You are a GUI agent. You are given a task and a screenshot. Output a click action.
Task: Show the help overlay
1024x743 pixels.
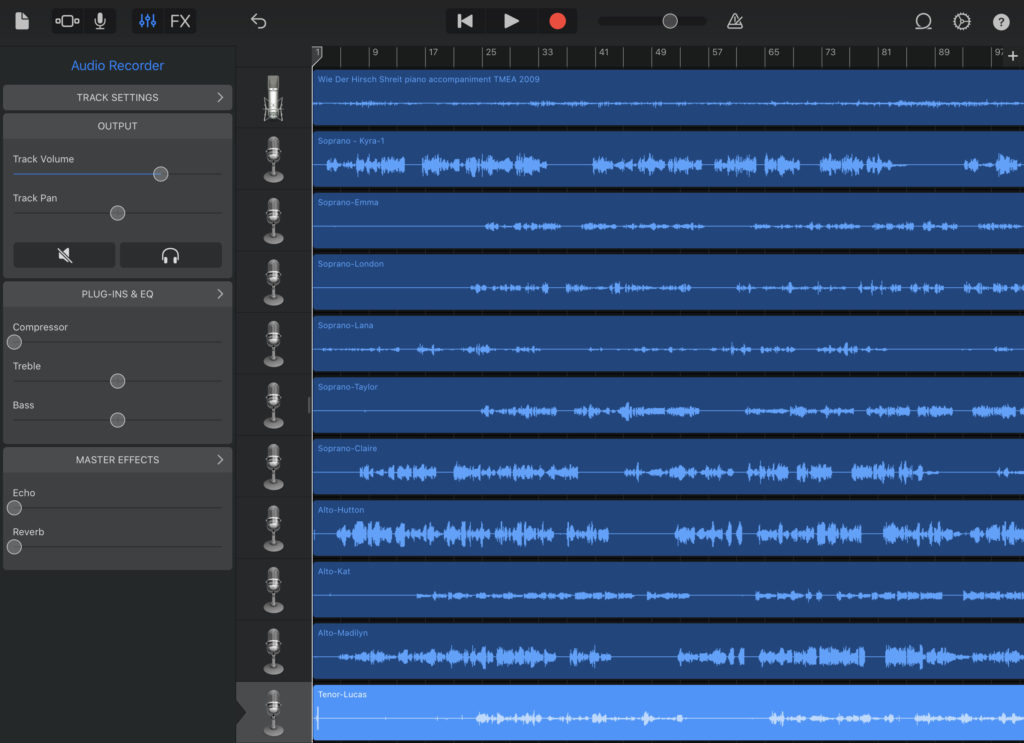pyautogui.click(x=1001, y=21)
